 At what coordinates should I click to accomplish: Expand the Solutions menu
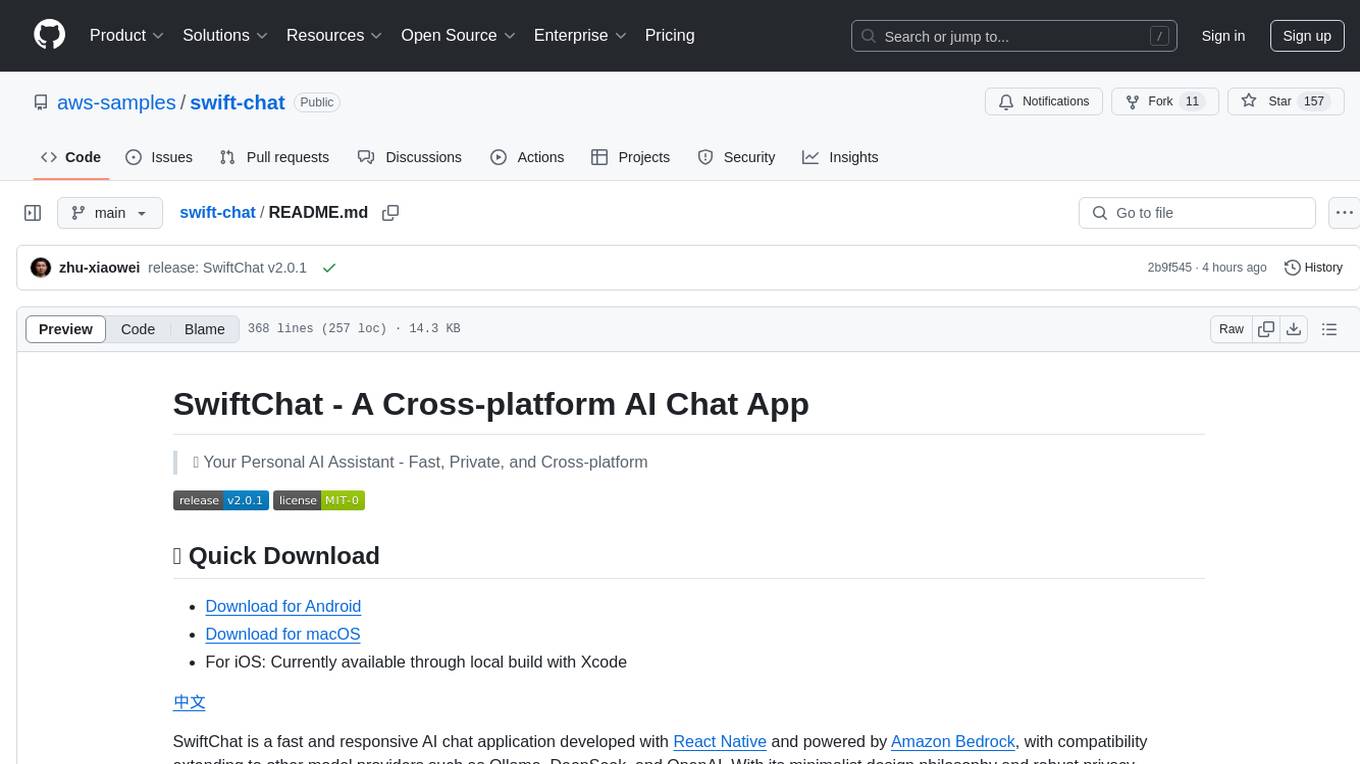tap(225, 35)
